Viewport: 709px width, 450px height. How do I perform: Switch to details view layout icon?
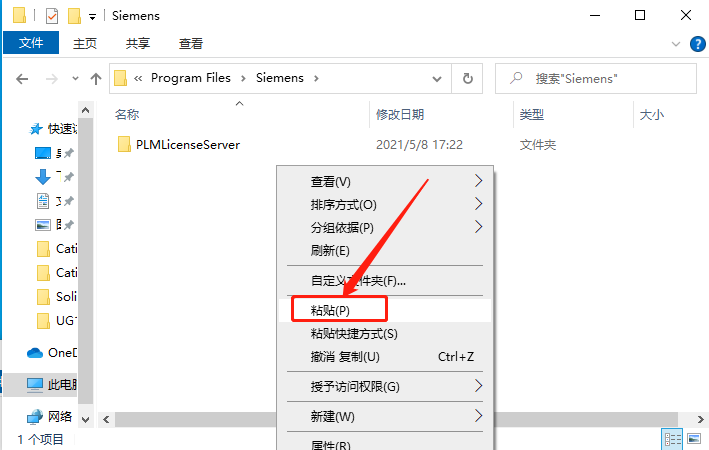coord(673,439)
